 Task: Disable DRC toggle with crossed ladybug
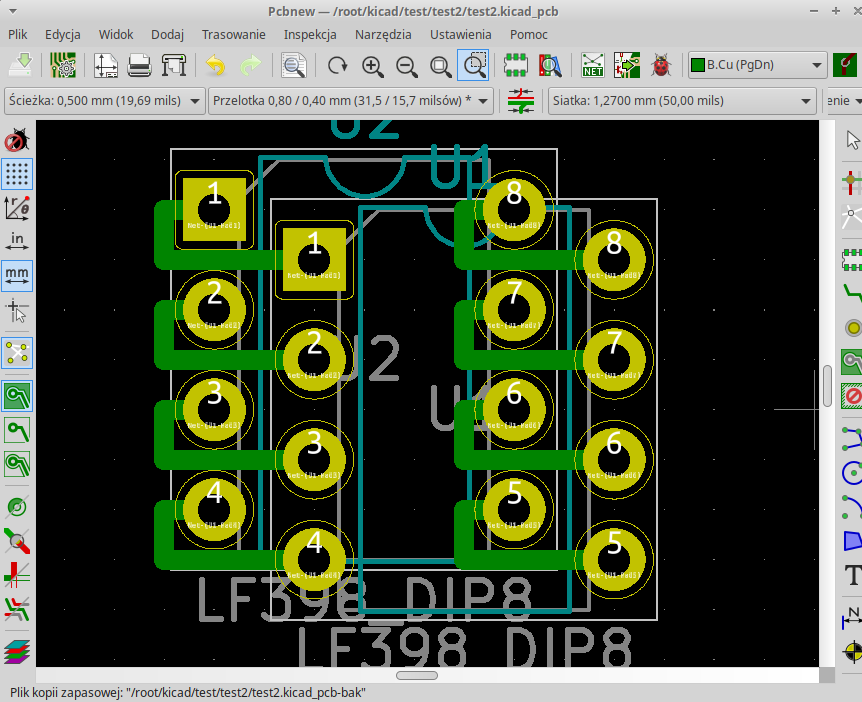tap(17, 140)
